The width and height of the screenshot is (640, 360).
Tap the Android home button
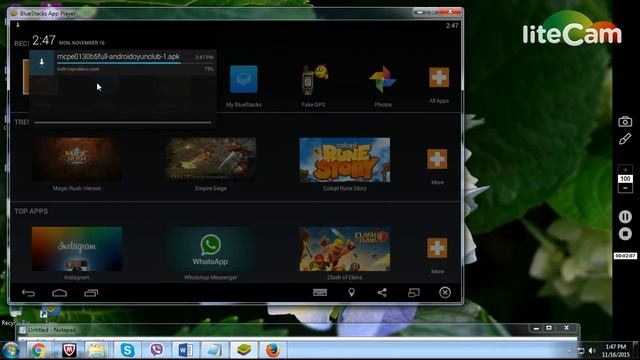60,293
